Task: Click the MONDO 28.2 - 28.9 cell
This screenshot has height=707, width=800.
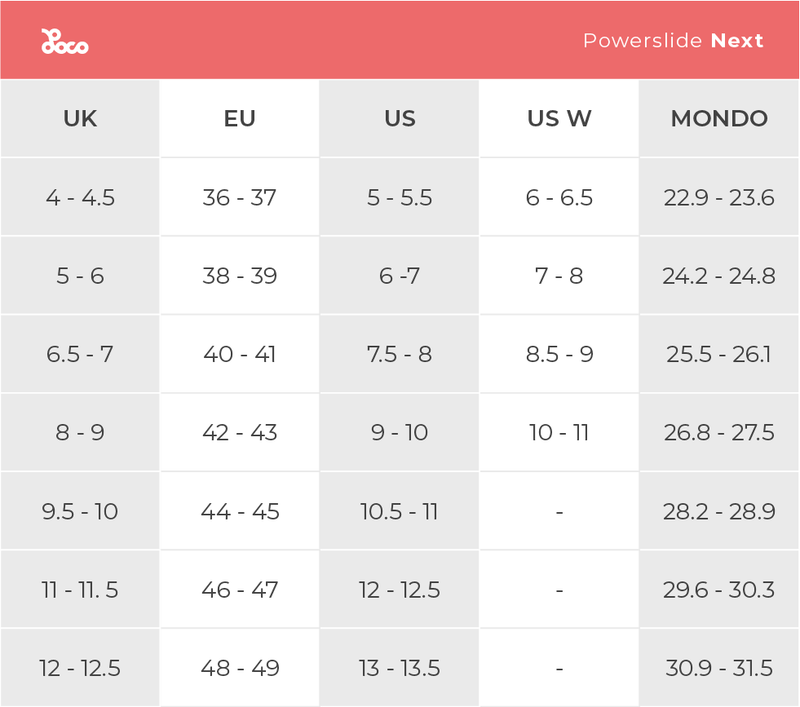Action: point(719,511)
